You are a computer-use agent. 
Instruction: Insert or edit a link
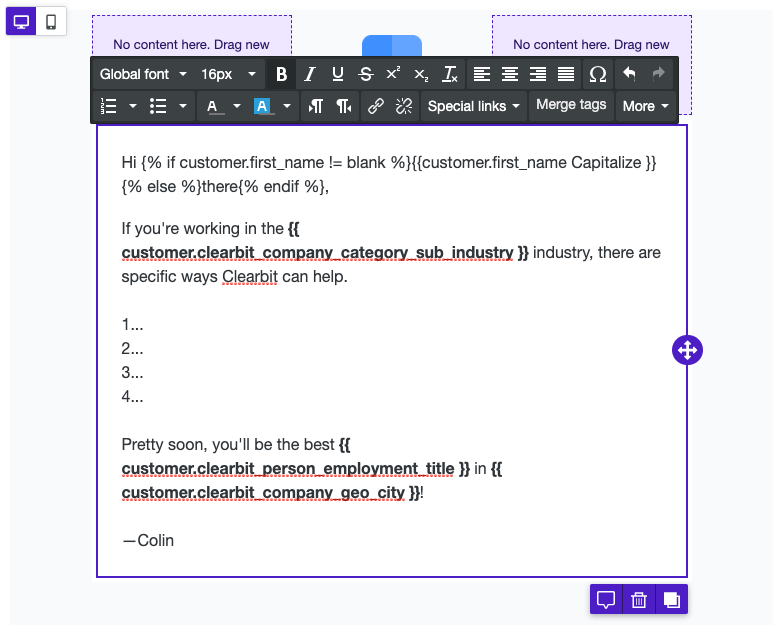(x=376, y=106)
